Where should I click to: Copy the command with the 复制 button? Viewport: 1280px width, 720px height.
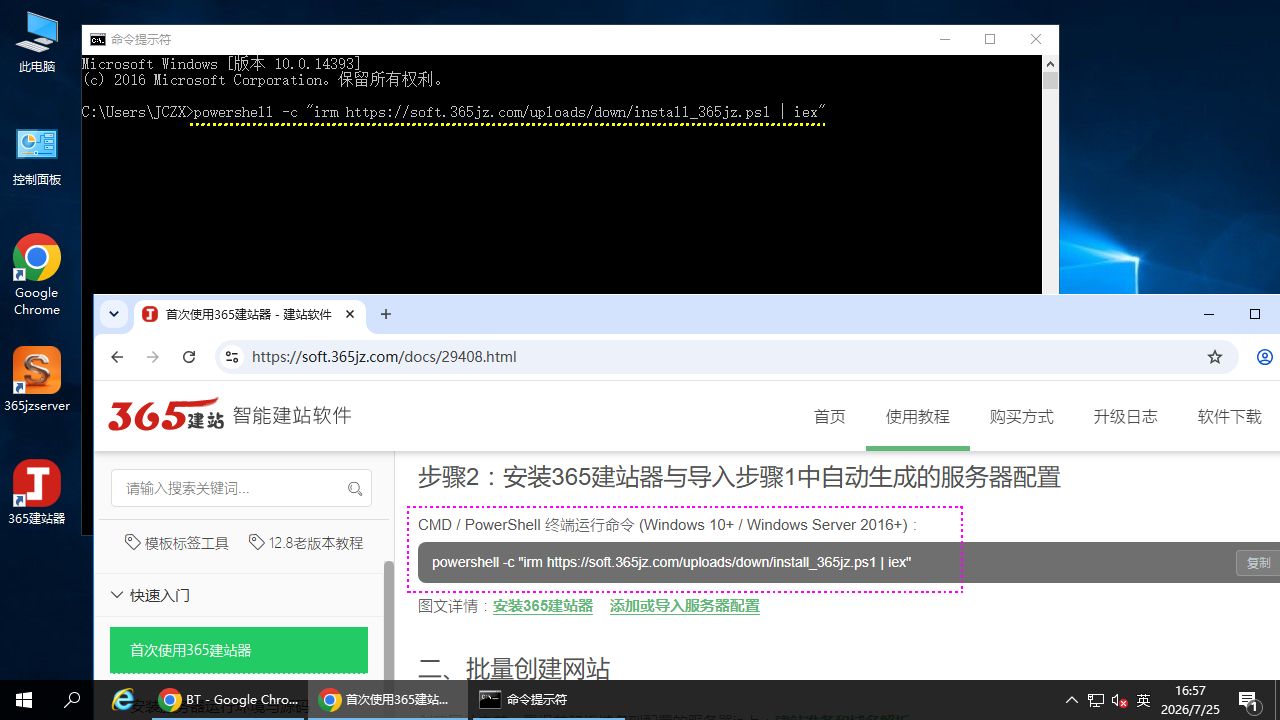[1258, 563]
